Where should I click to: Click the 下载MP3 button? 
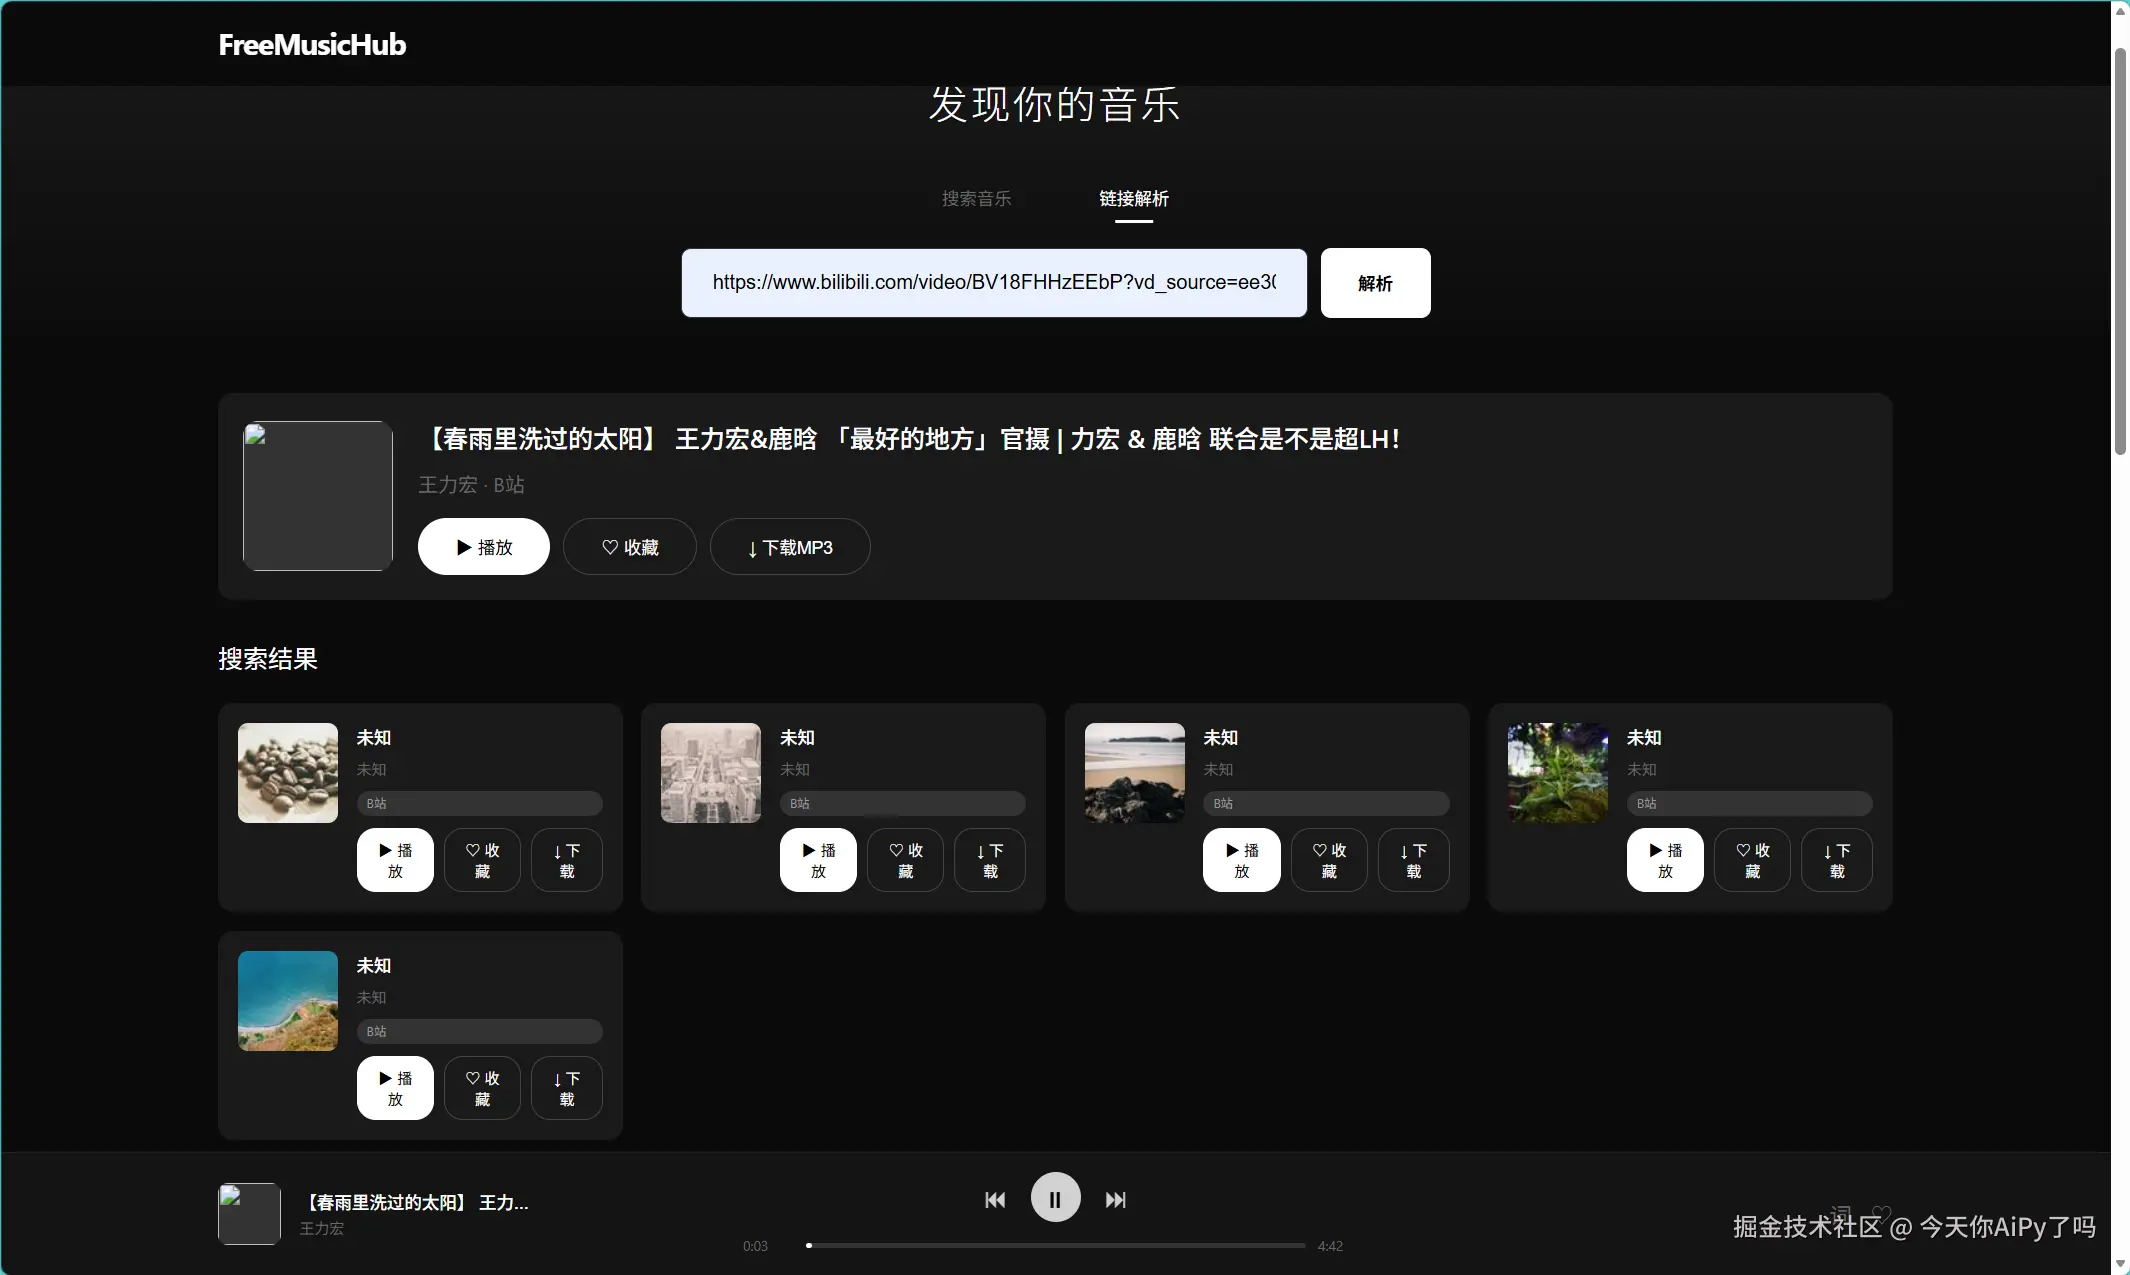(790, 547)
